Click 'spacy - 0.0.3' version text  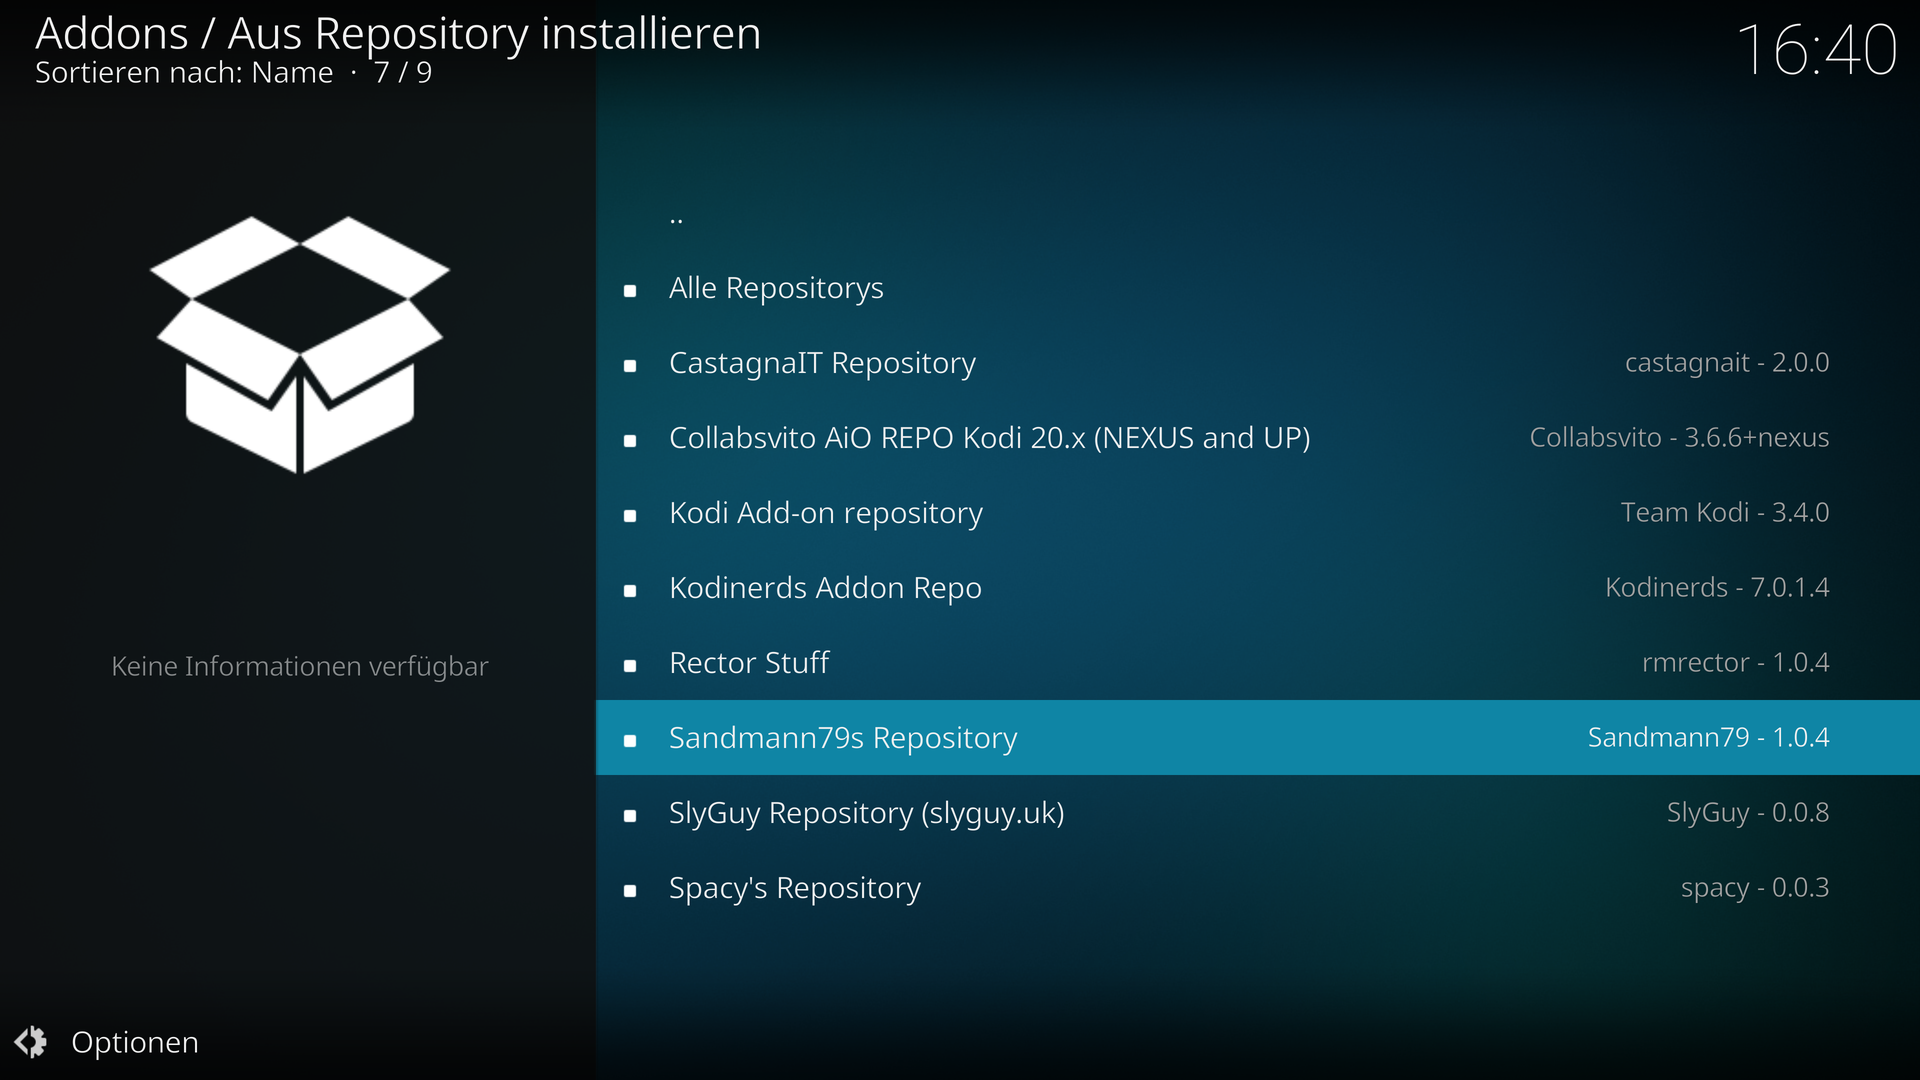click(1755, 888)
